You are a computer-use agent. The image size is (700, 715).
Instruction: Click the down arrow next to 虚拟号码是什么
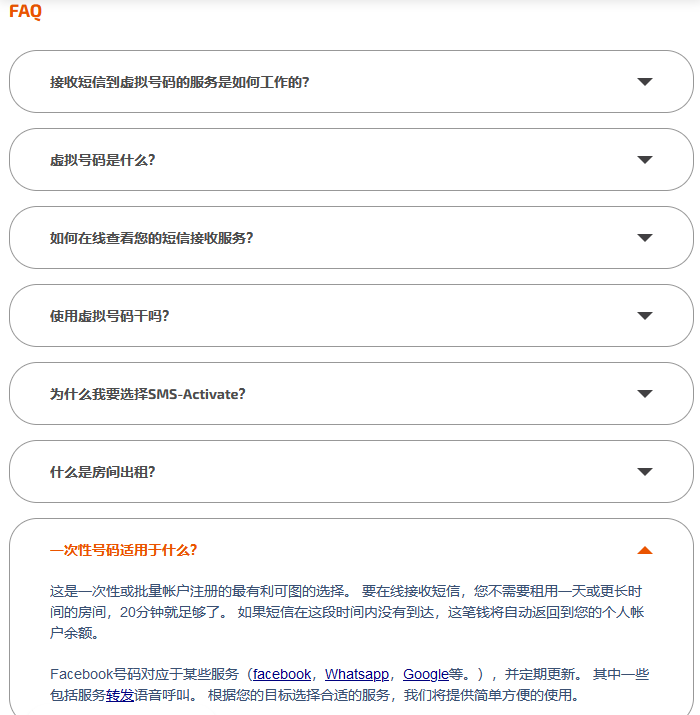click(x=645, y=160)
